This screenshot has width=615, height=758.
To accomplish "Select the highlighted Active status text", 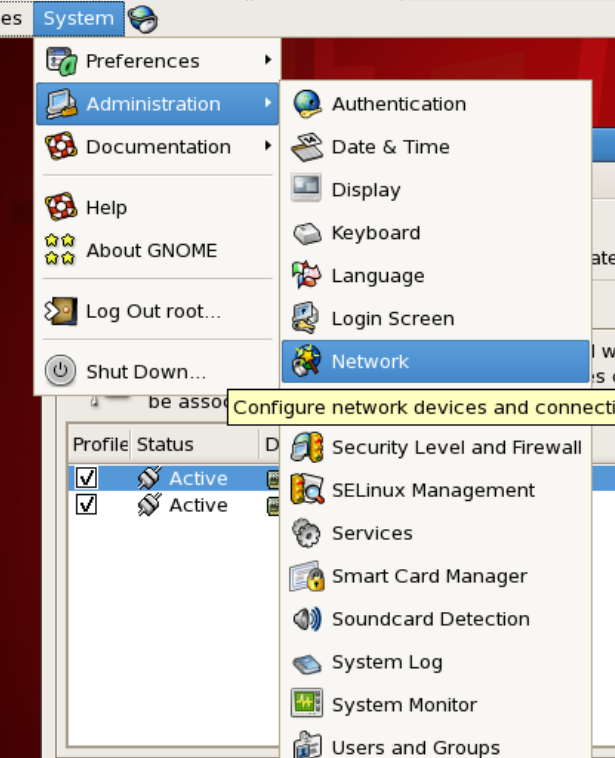I will (x=198, y=478).
